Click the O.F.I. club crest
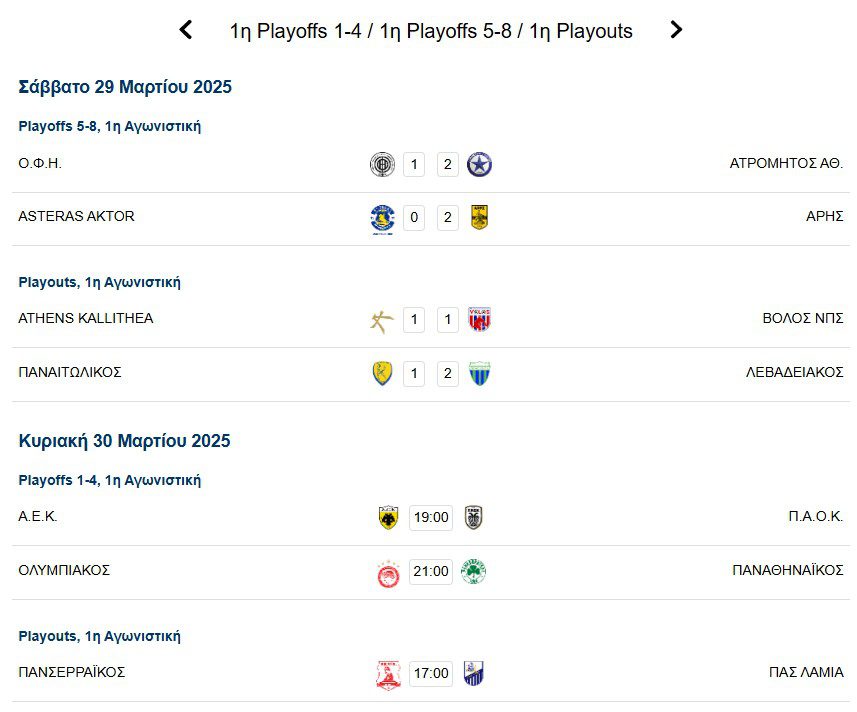 coord(382,164)
